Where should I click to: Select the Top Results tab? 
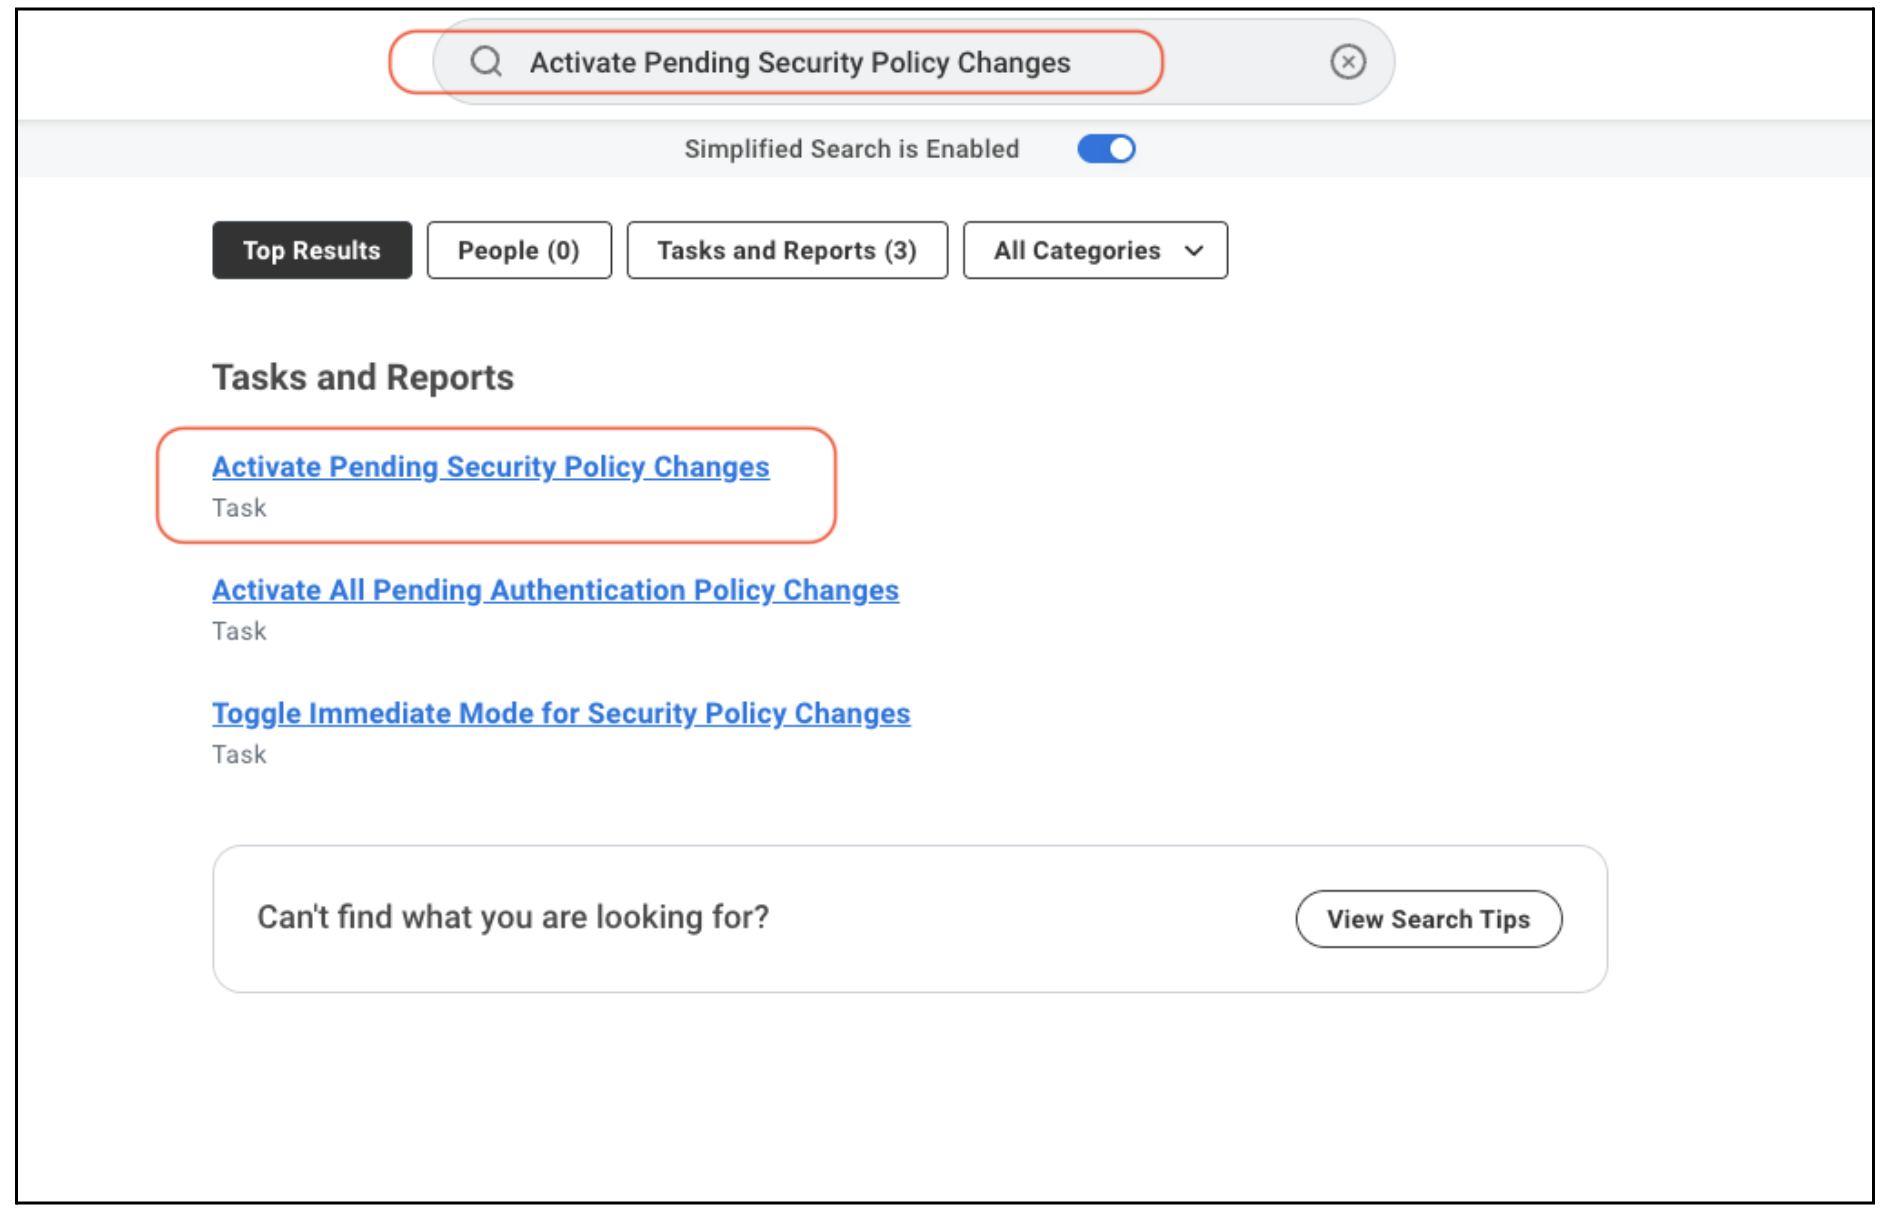click(312, 250)
